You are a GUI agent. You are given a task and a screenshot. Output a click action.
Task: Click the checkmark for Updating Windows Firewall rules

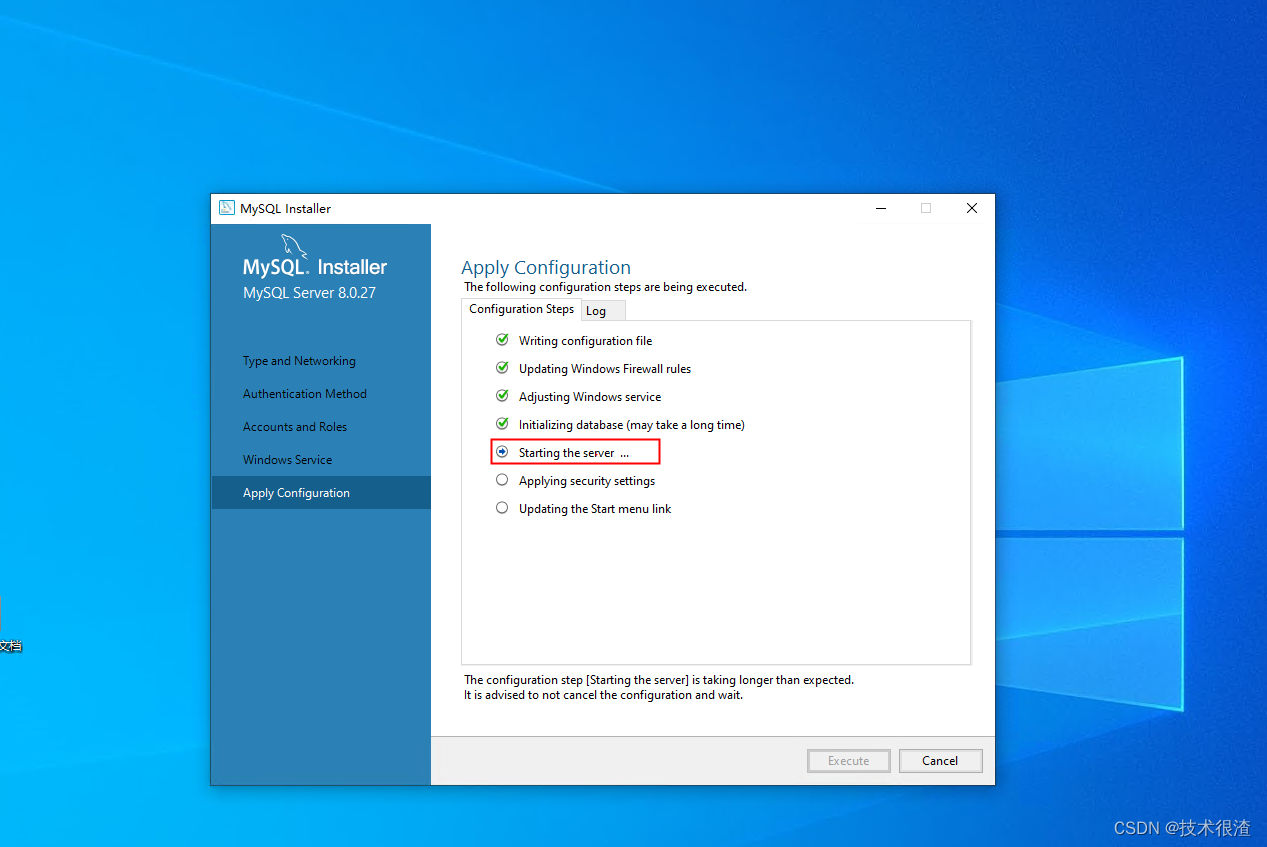pyautogui.click(x=502, y=367)
